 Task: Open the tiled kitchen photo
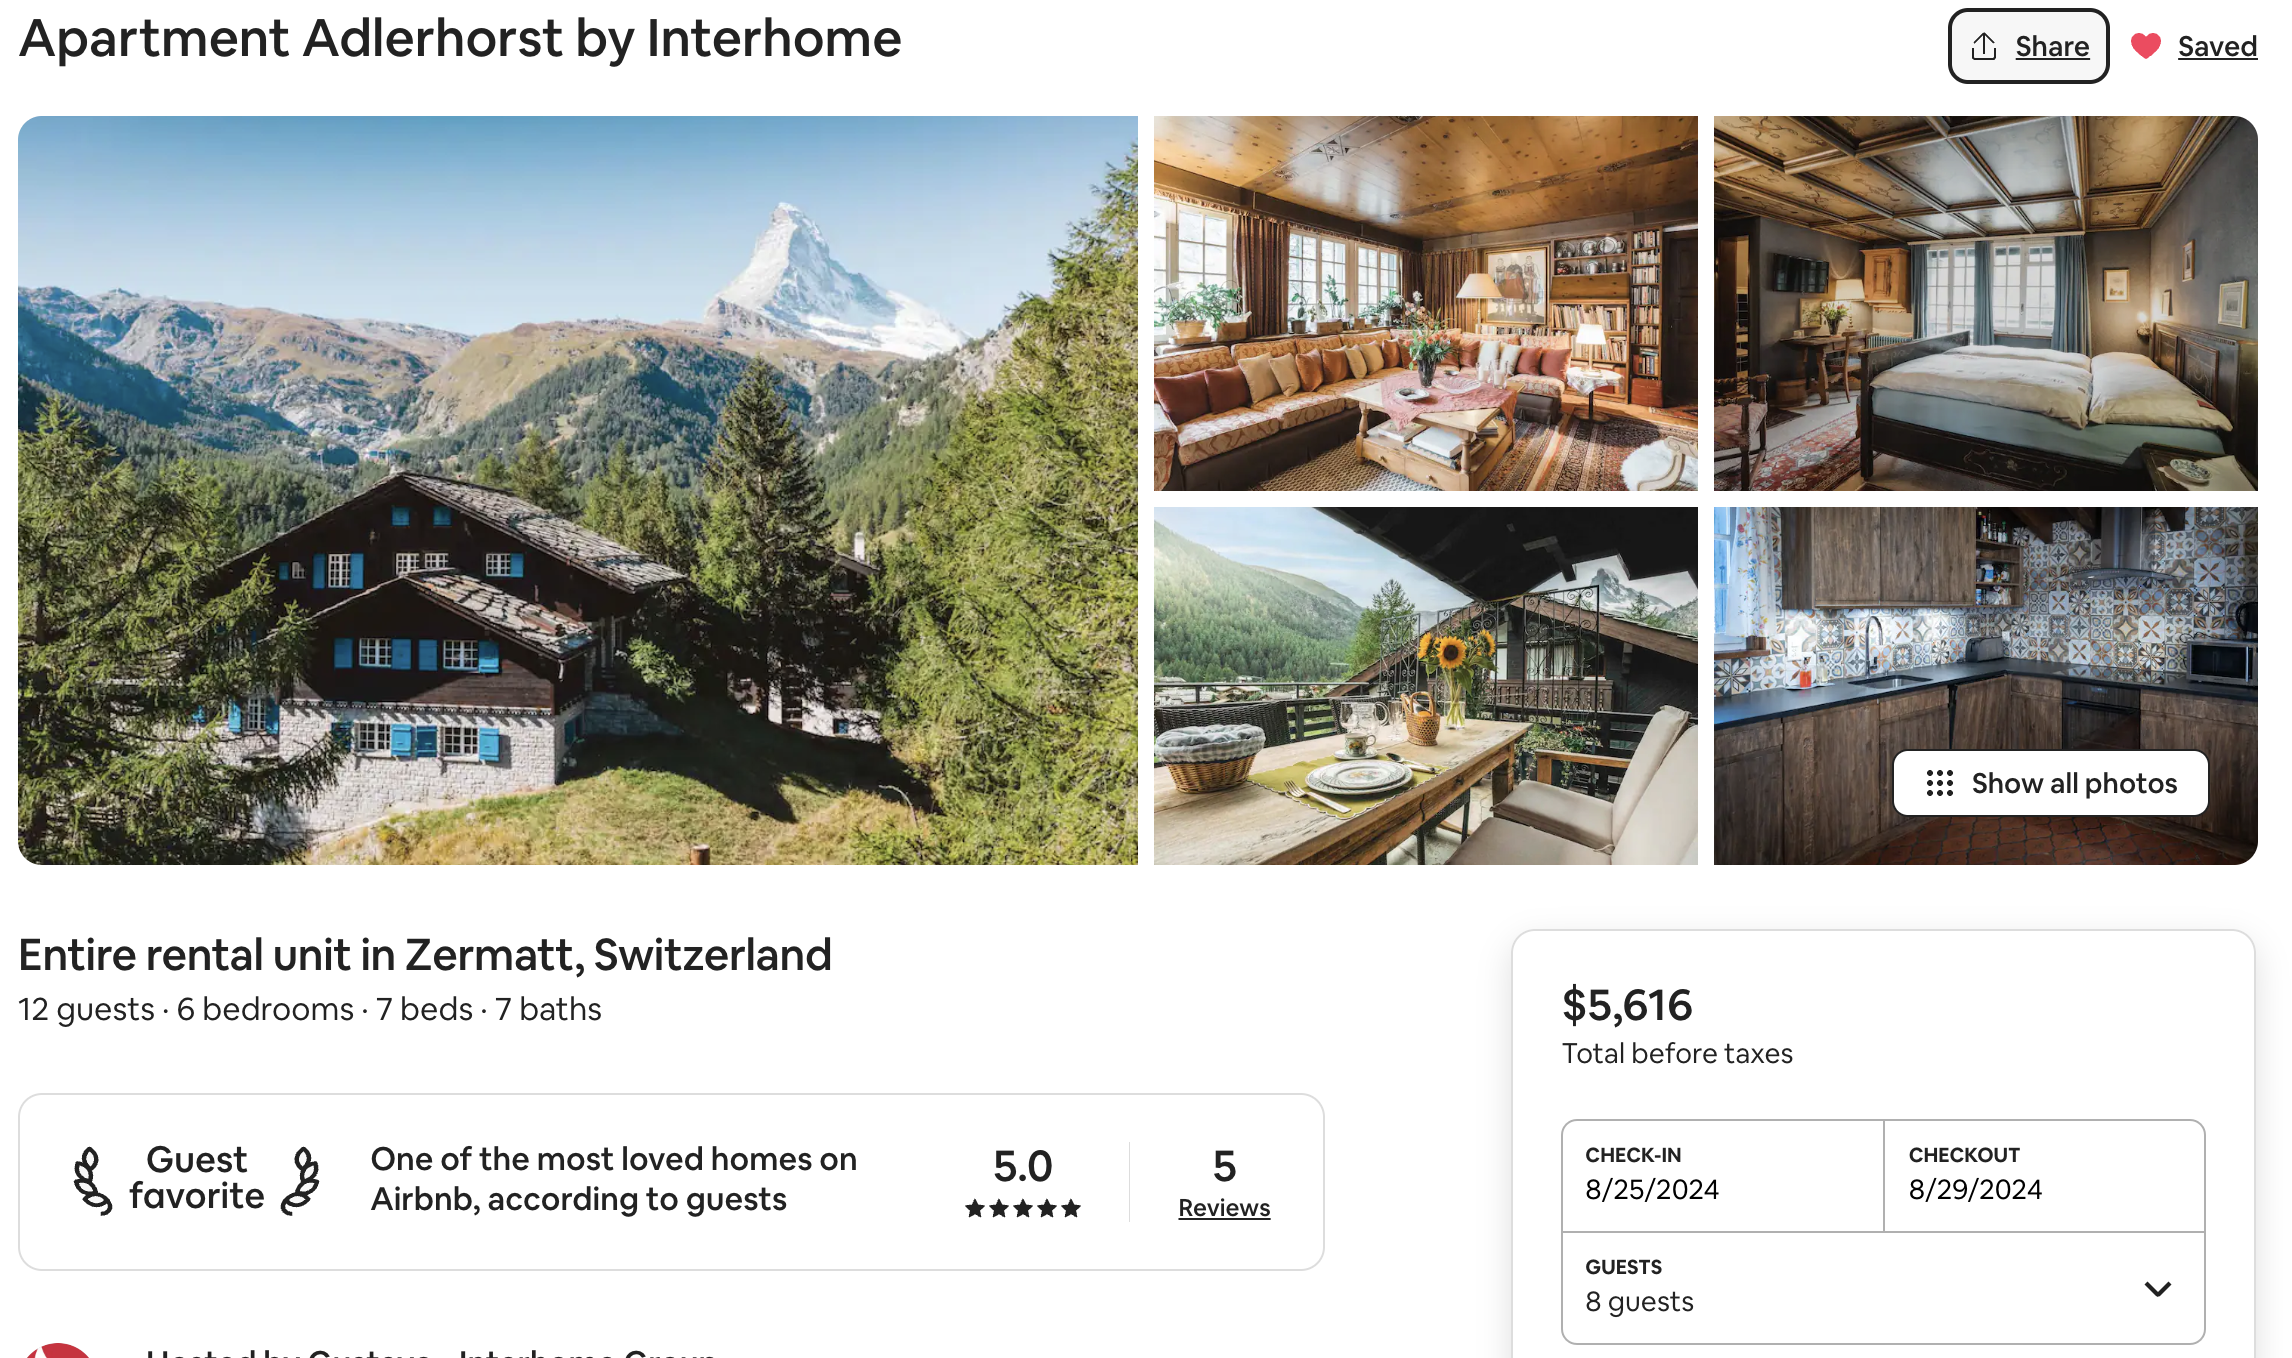pos(1985,640)
